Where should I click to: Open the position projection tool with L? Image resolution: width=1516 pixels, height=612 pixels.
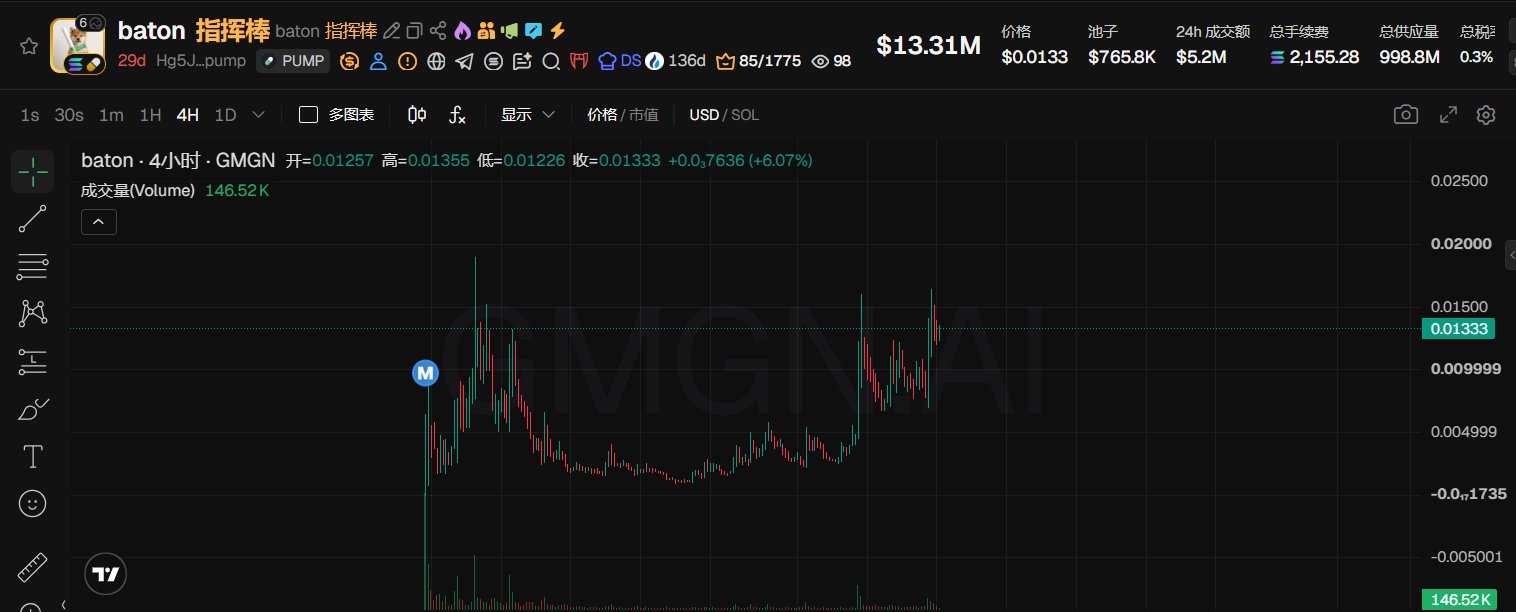(33, 362)
